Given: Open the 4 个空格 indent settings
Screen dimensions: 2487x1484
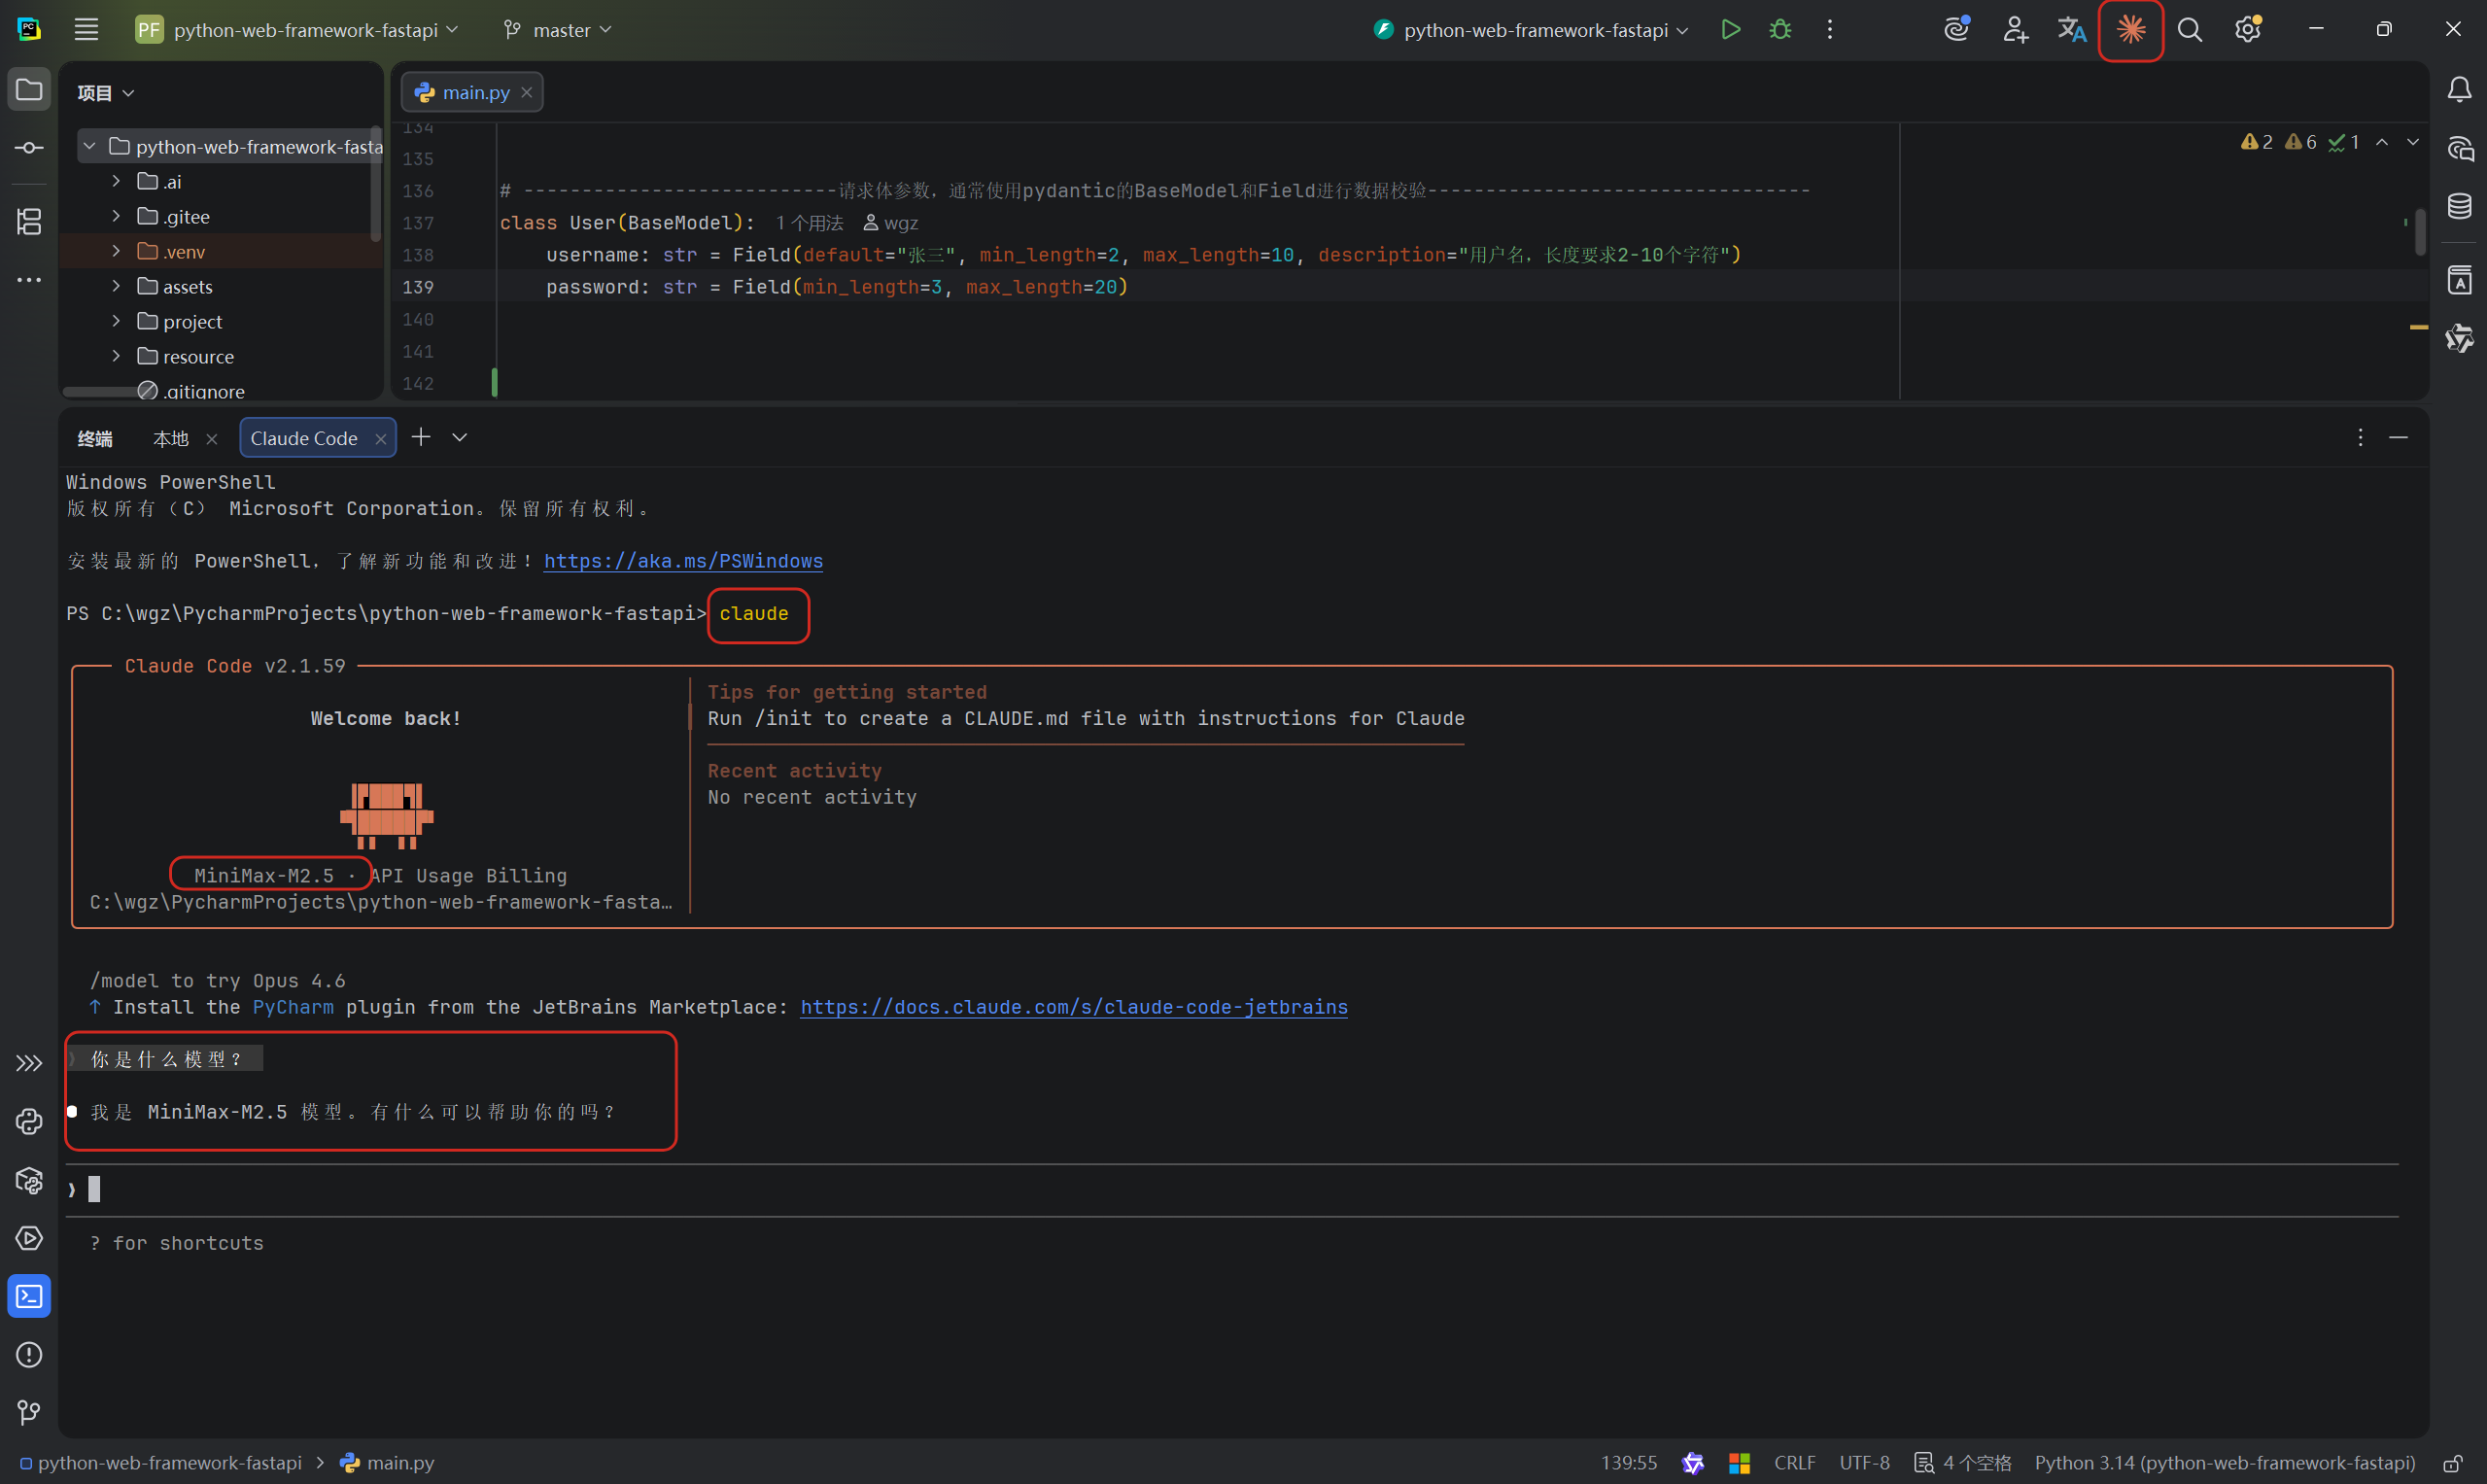Looking at the screenshot, I should [1963, 1463].
